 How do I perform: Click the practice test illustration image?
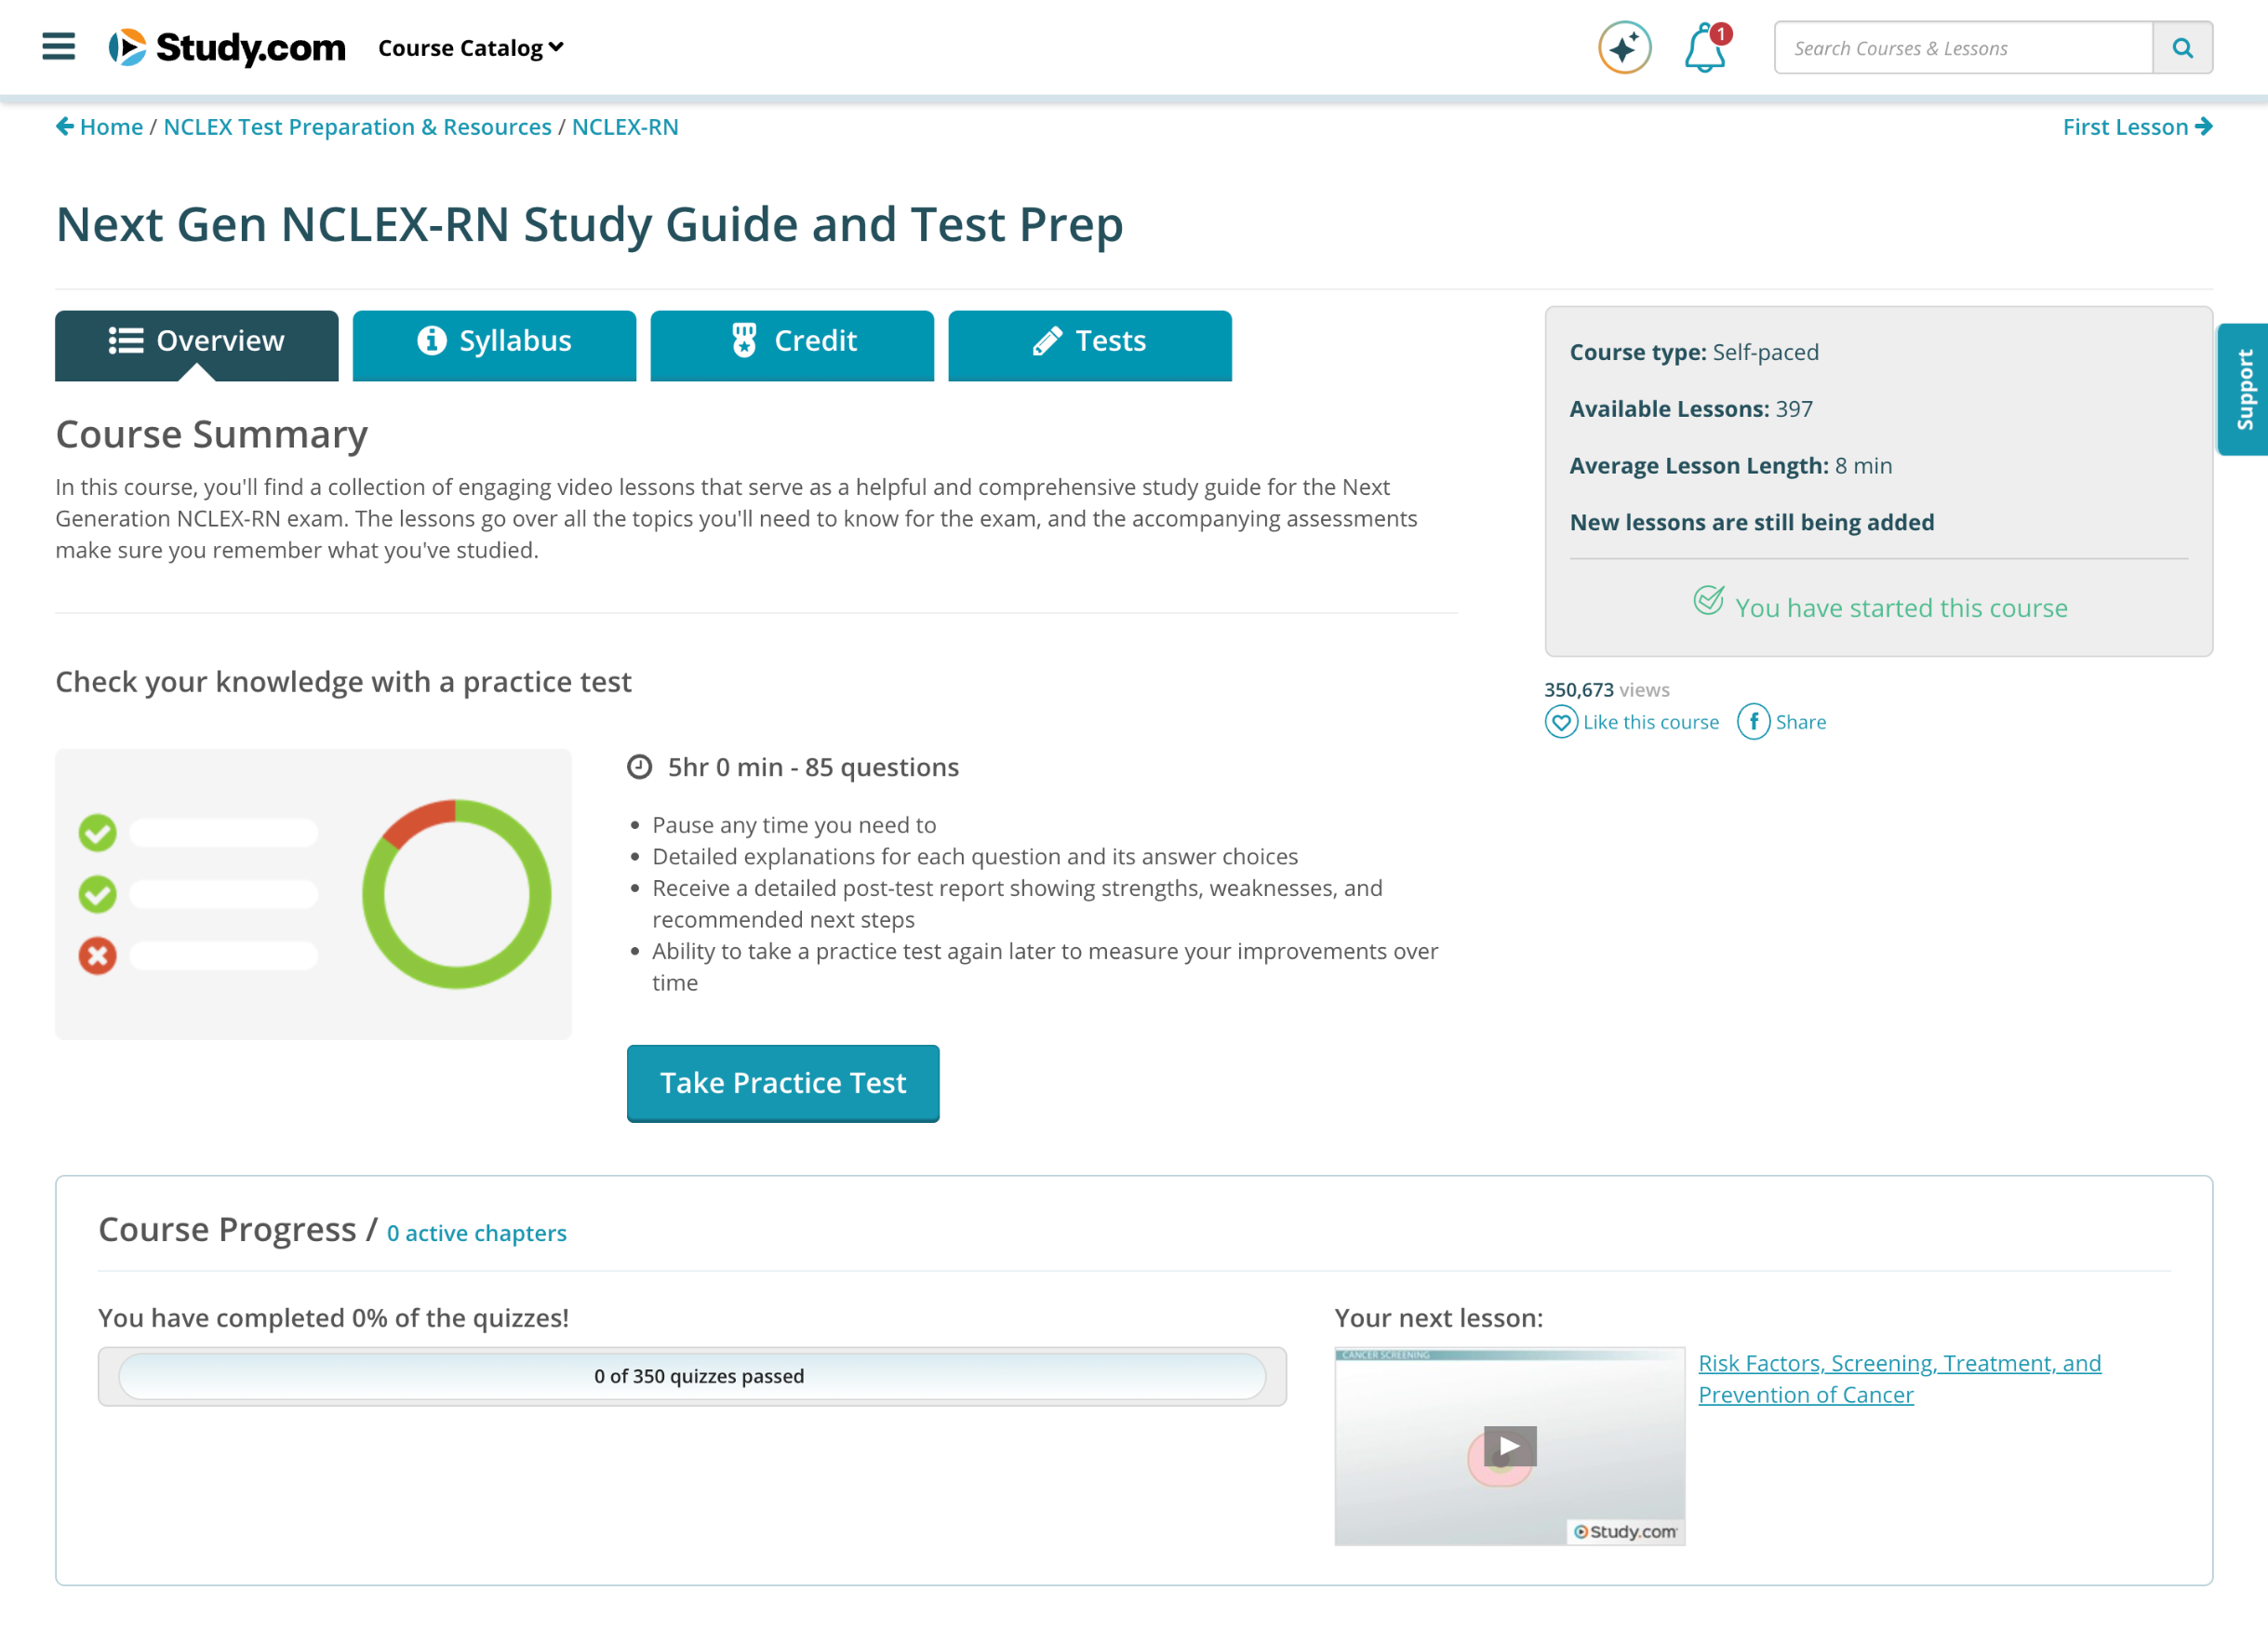313,894
